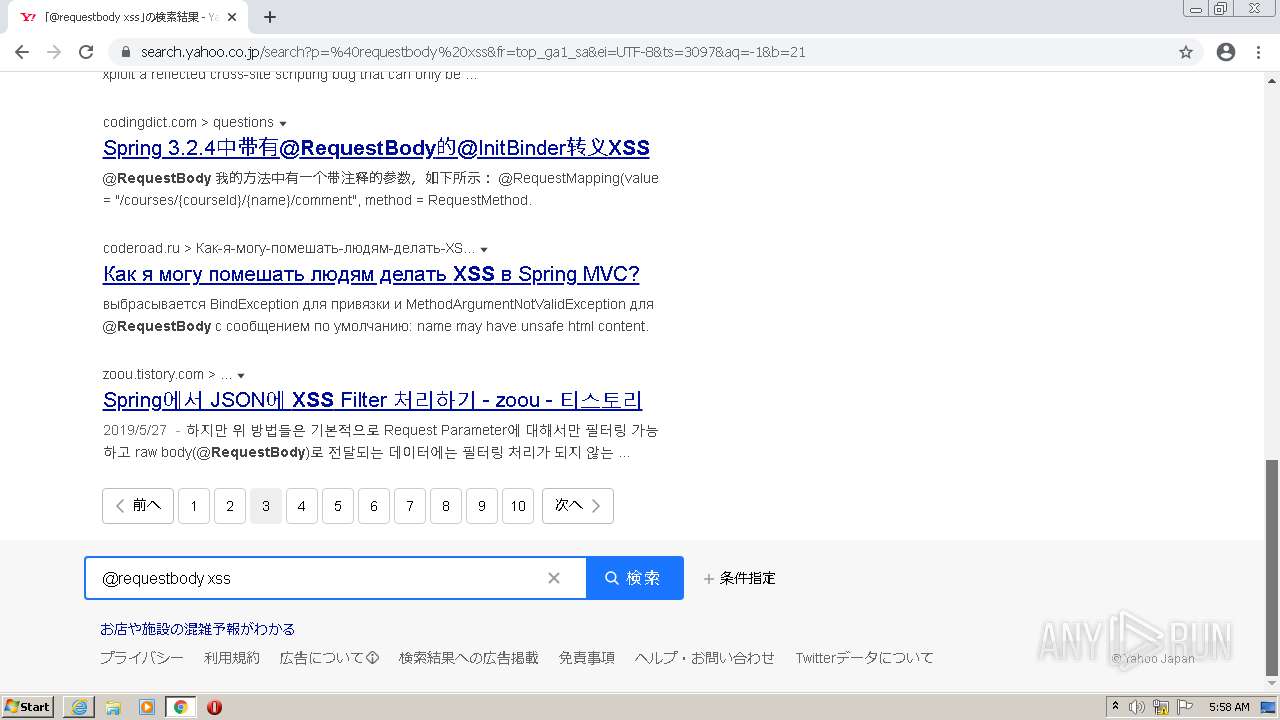Viewport: 1280px width, 720px height.
Task: Bookmark this page with the star icon
Action: coord(1186,52)
